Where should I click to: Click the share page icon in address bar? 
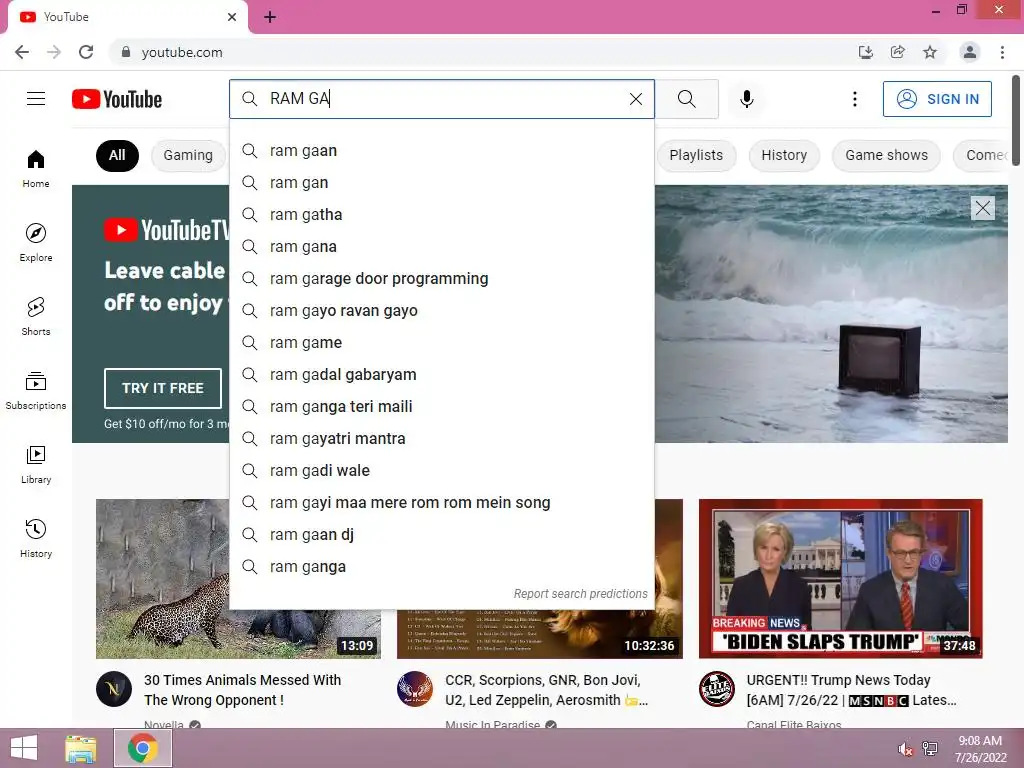coord(897,52)
